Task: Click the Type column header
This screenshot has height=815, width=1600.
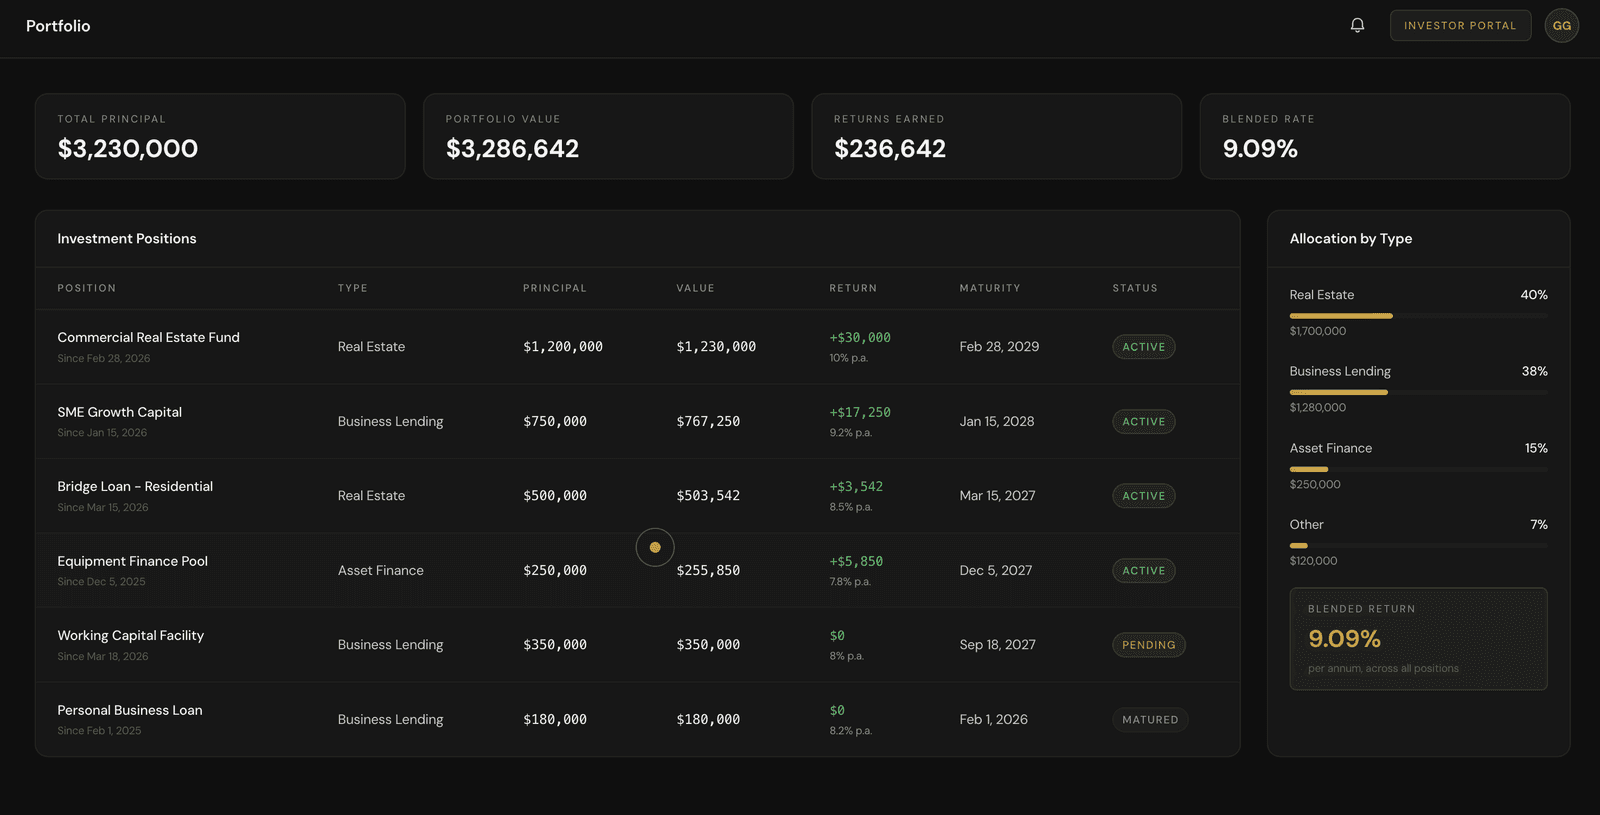Action: click(x=353, y=288)
